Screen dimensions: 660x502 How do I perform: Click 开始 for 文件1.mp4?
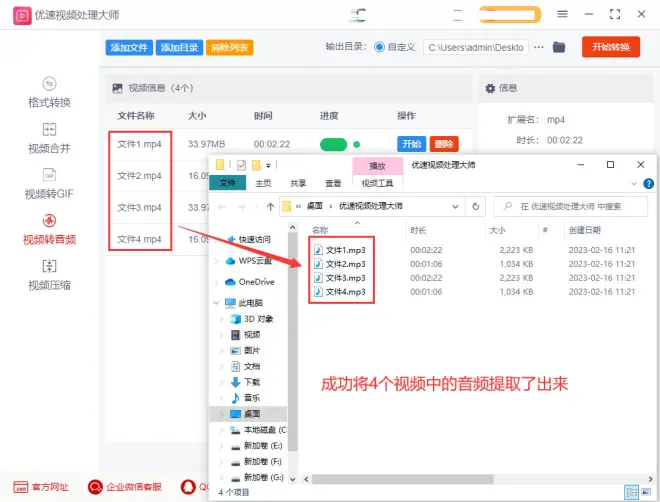411,144
